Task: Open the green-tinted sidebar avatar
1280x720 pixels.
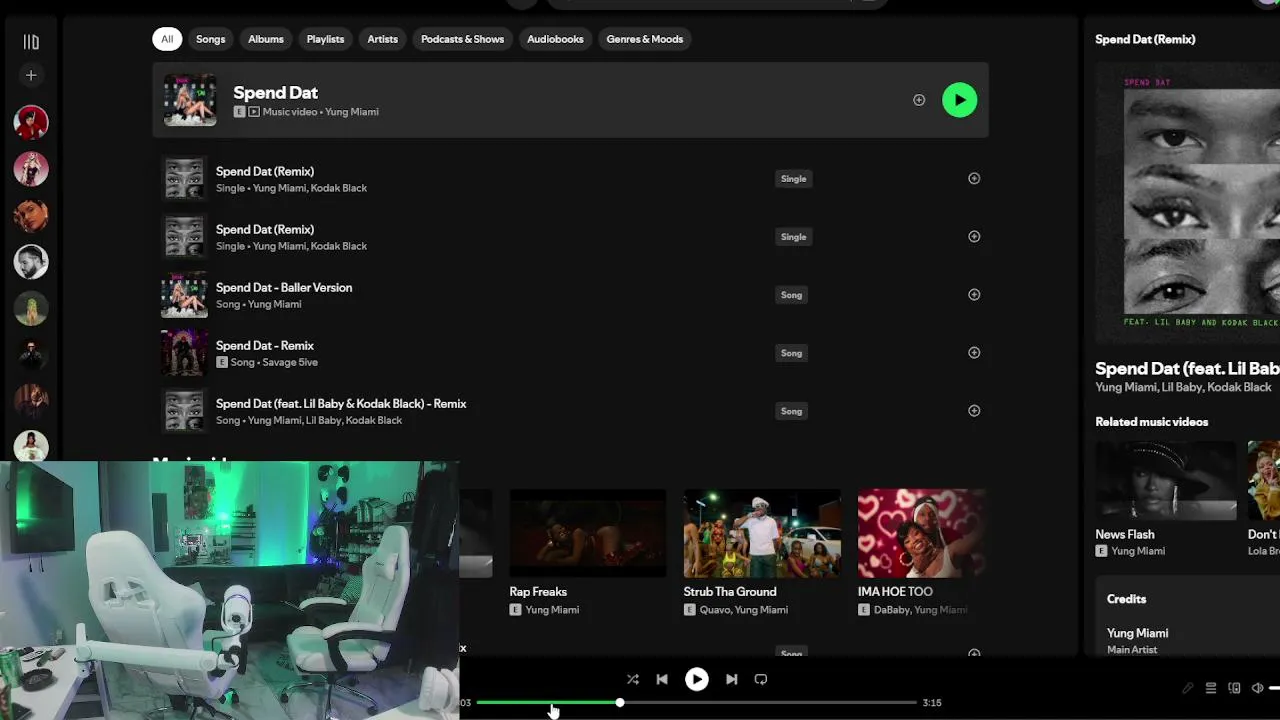Action: coord(31,308)
